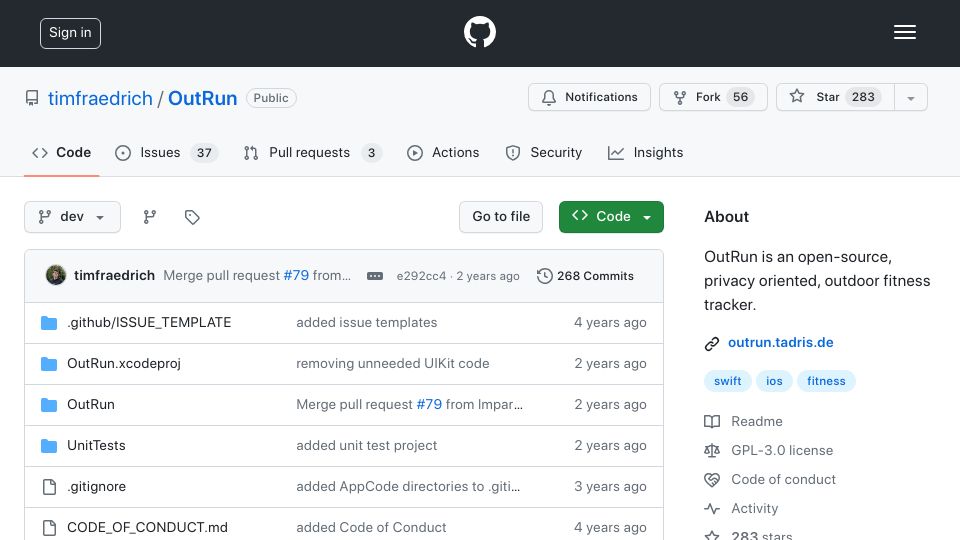Open the 268 Commits history
960x540 pixels.
[585, 276]
